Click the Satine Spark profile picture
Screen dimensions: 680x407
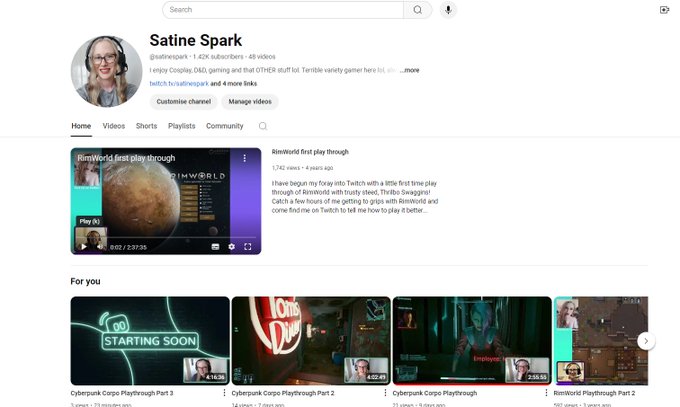point(106,72)
